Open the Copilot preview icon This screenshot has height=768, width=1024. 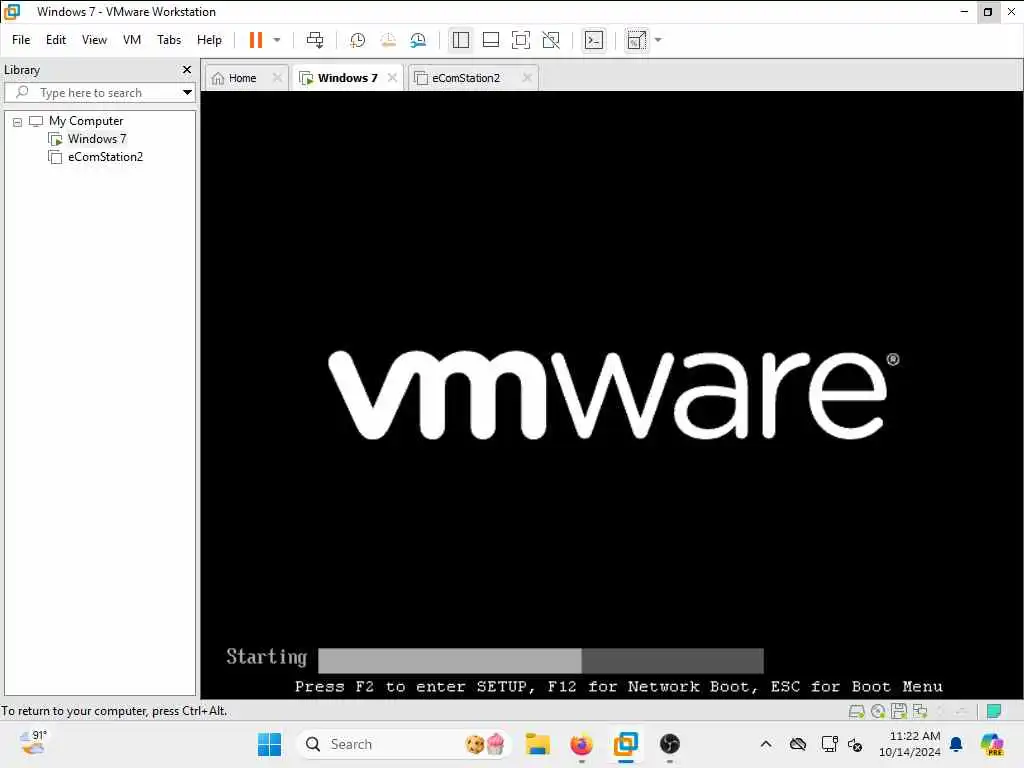992,744
